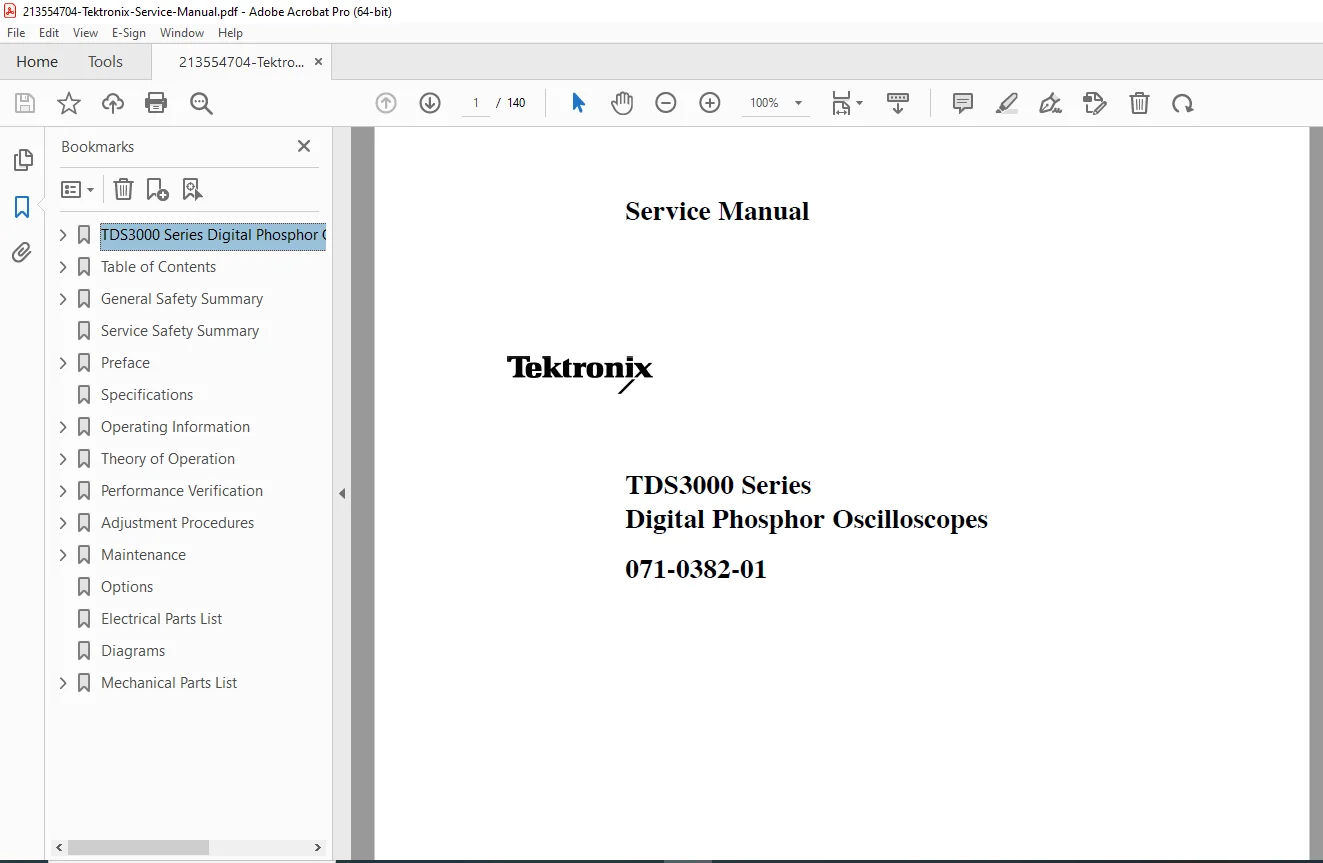Image resolution: width=1323 pixels, height=863 pixels.
Task: Delete the selected bookmark in the Bookmarks panel
Action: pyautogui.click(x=123, y=189)
